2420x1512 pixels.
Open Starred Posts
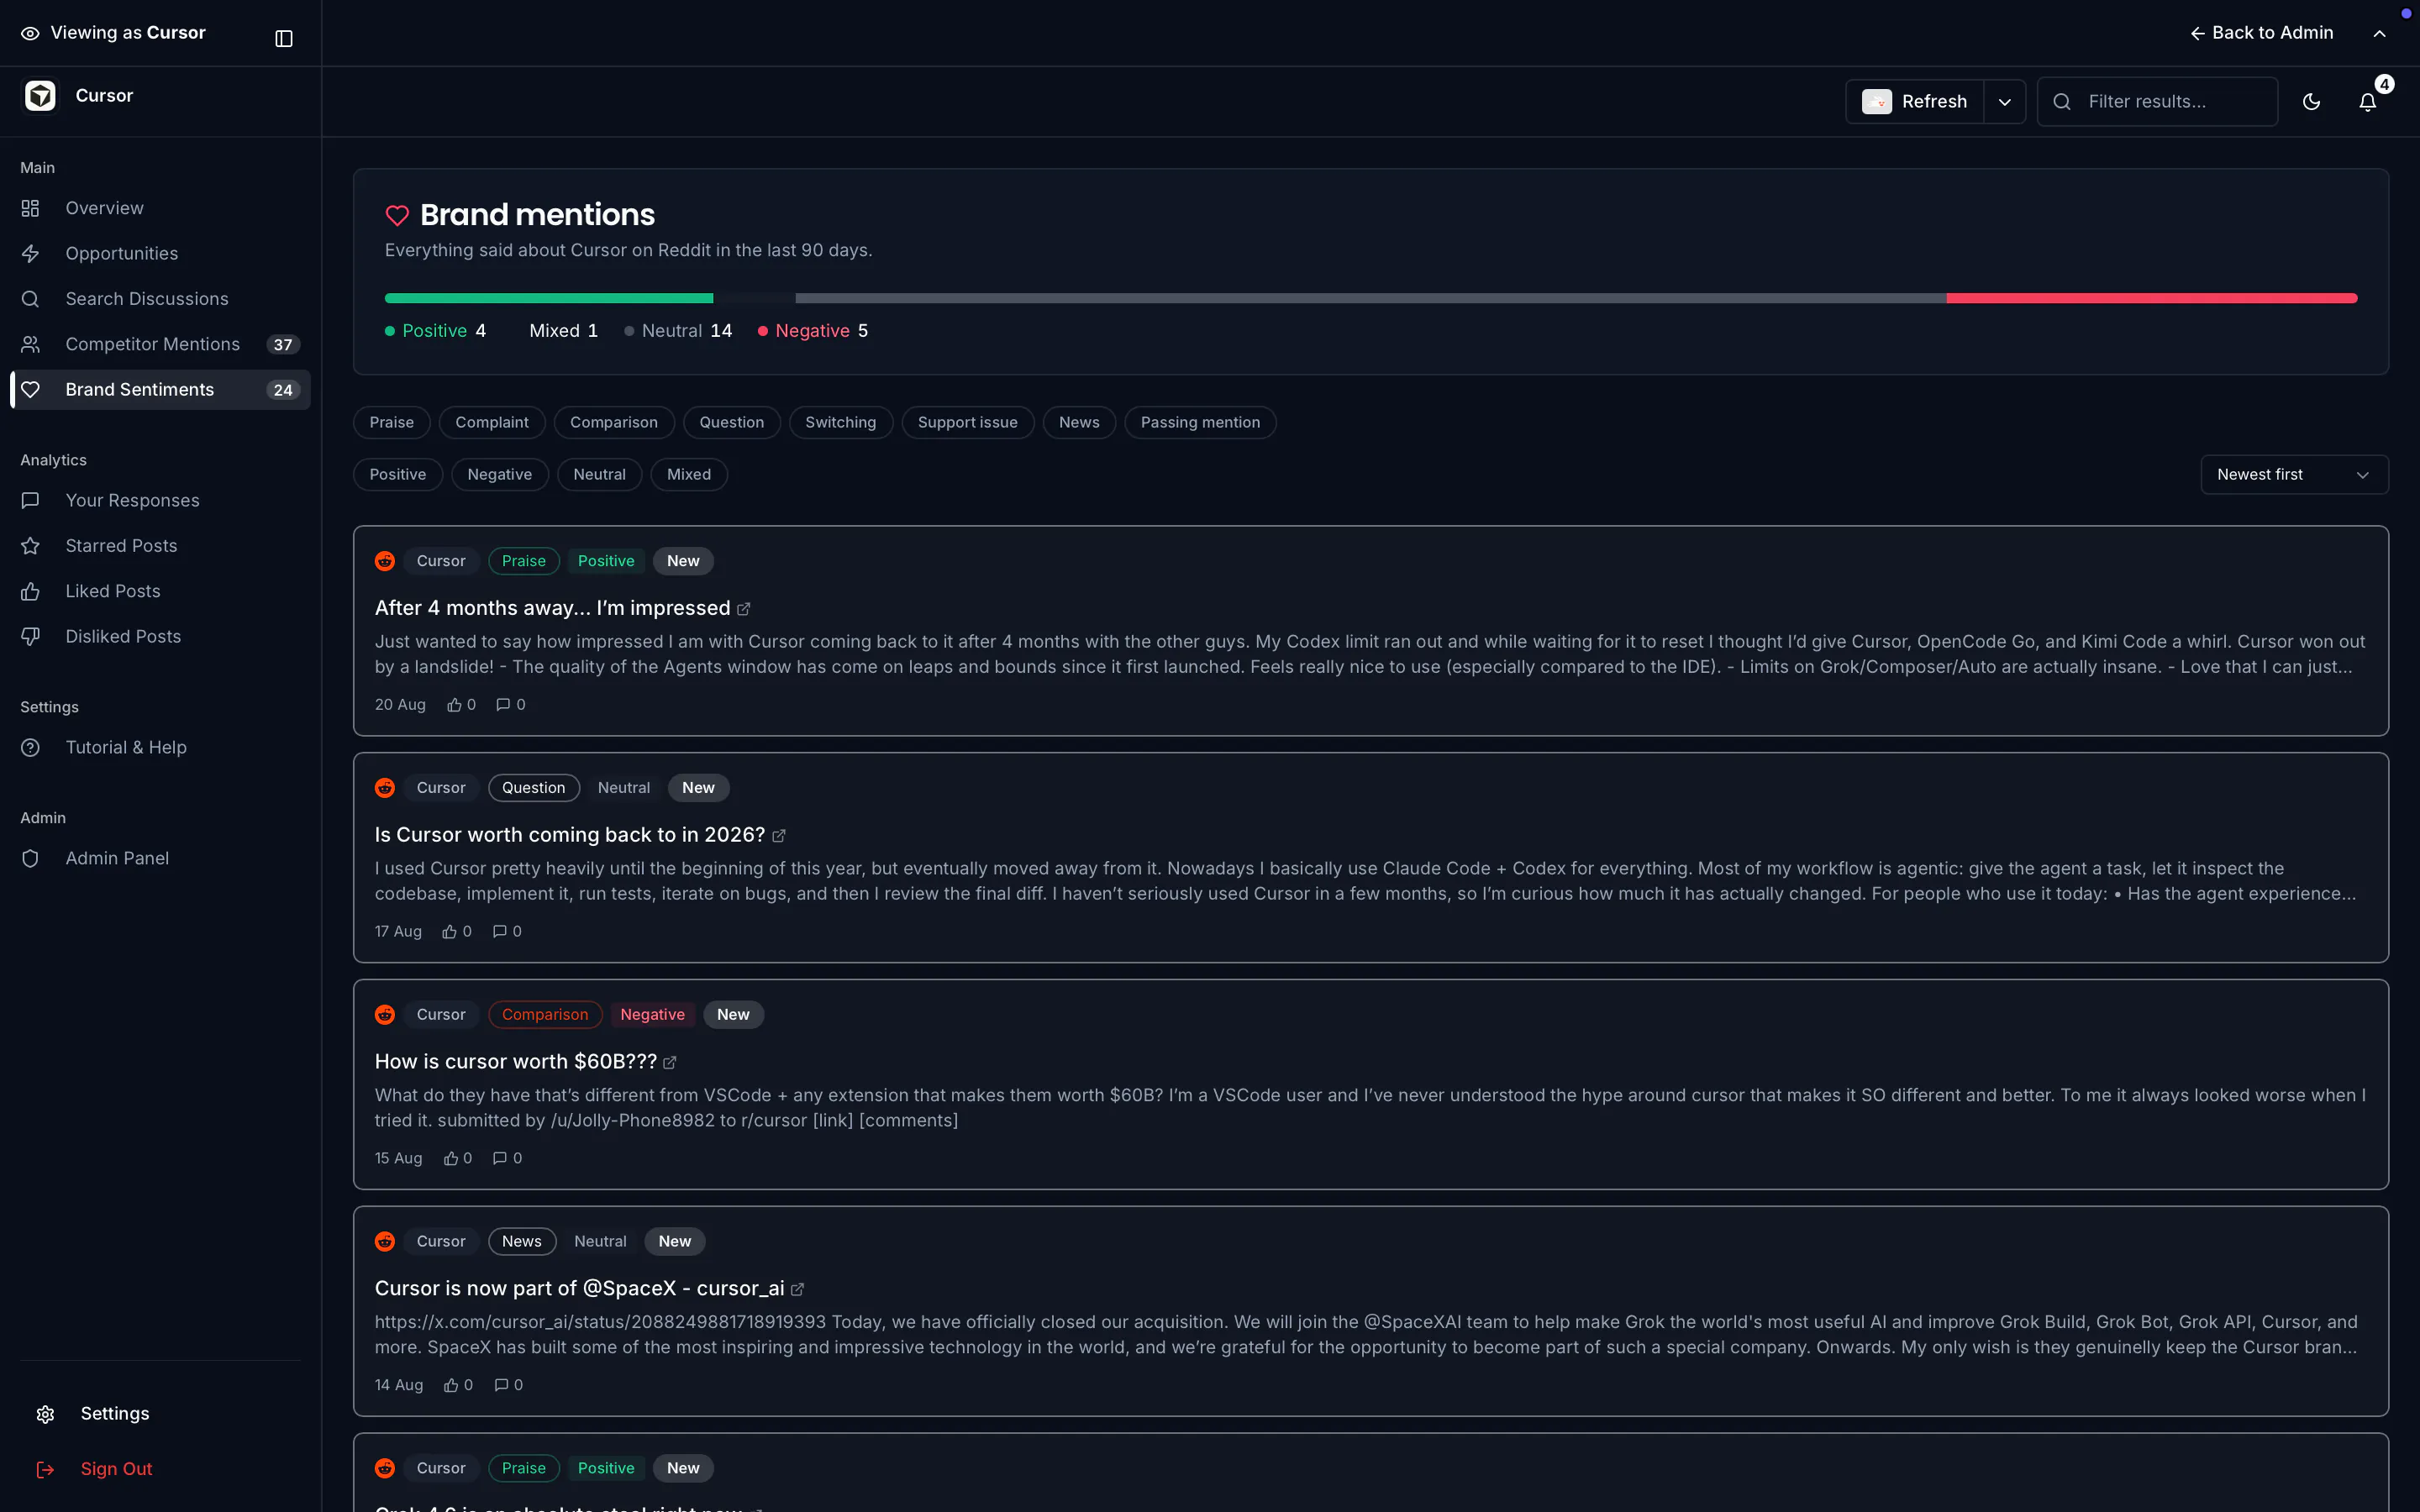coord(160,546)
